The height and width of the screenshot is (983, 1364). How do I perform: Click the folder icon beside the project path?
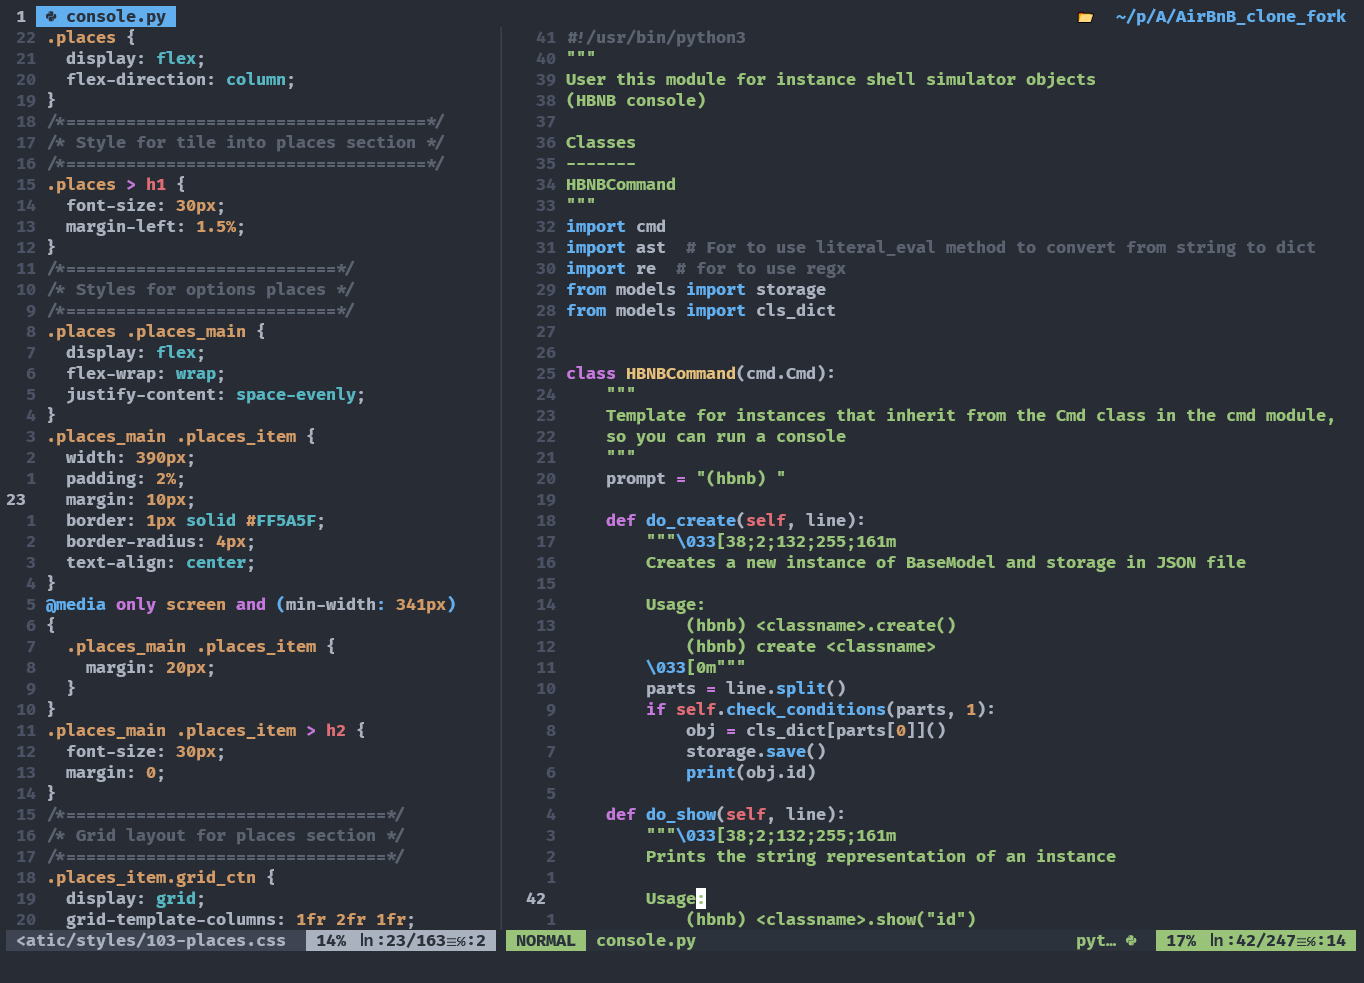pyautogui.click(x=1085, y=17)
